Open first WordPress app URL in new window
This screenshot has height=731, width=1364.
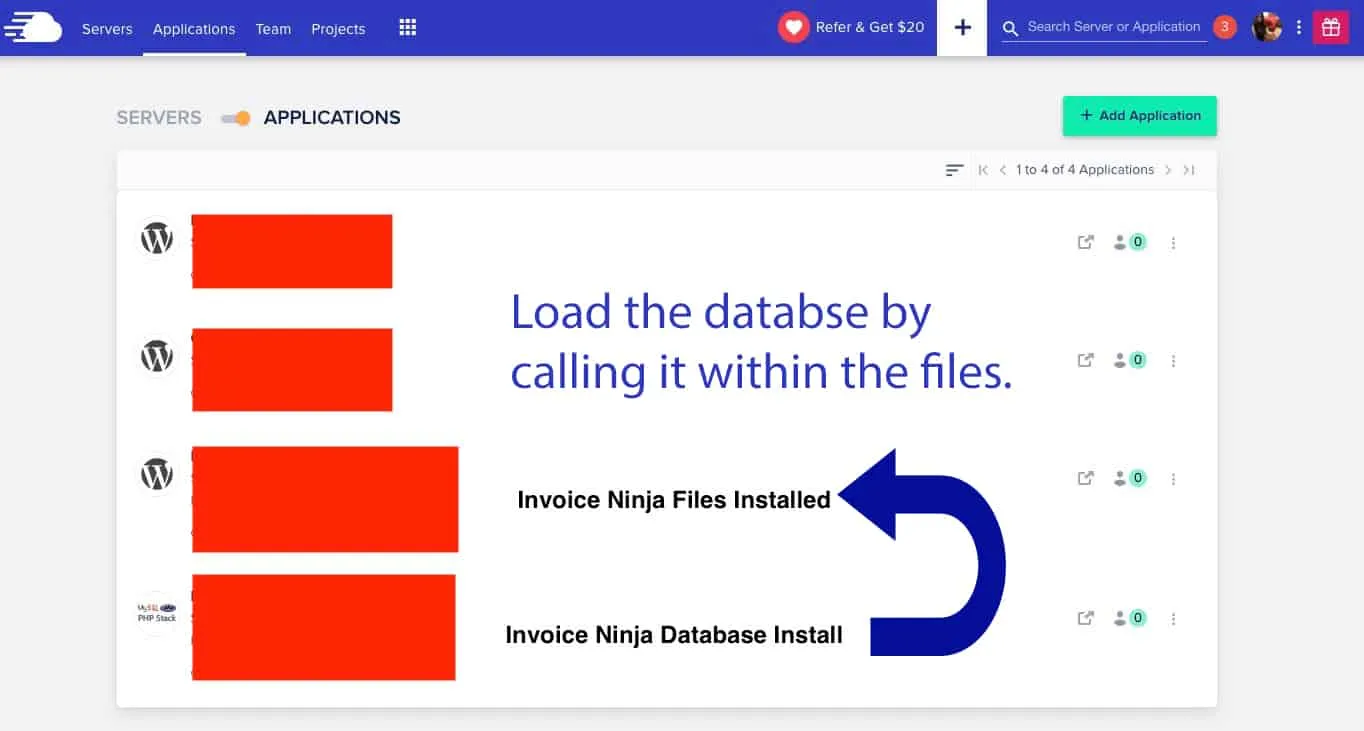1085,242
